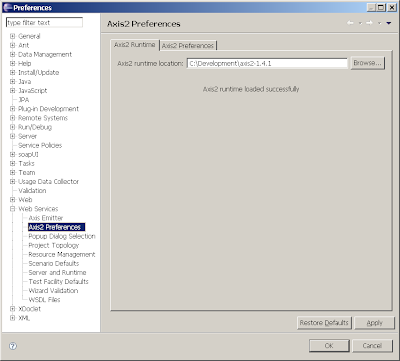This screenshot has height=361, width=400.
Task: Open the preferences view menu triangle
Action: click(389, 23)
